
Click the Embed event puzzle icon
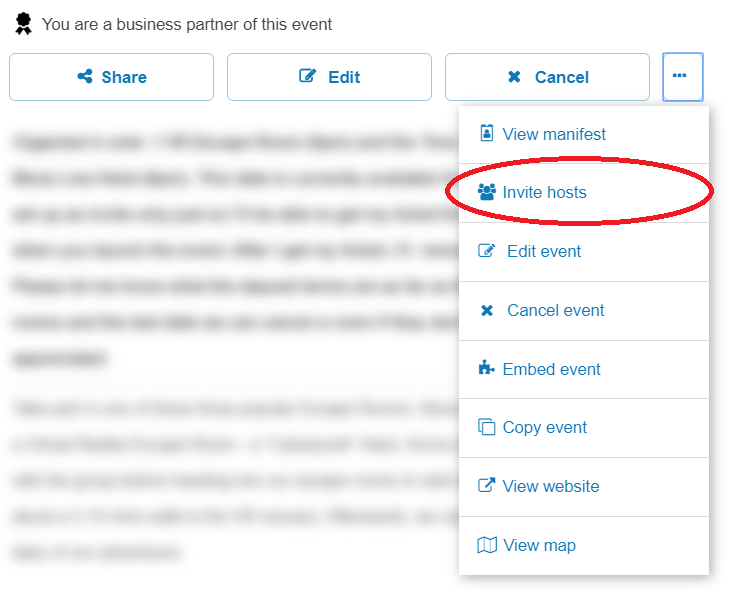pyautogui.click(x=487, y=369)
